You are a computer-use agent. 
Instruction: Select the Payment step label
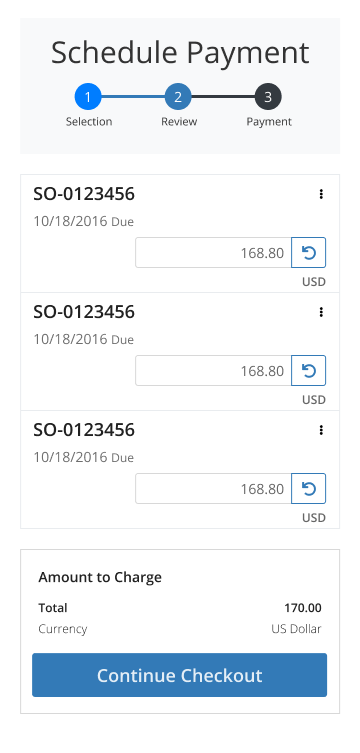(x=269, y=121)
